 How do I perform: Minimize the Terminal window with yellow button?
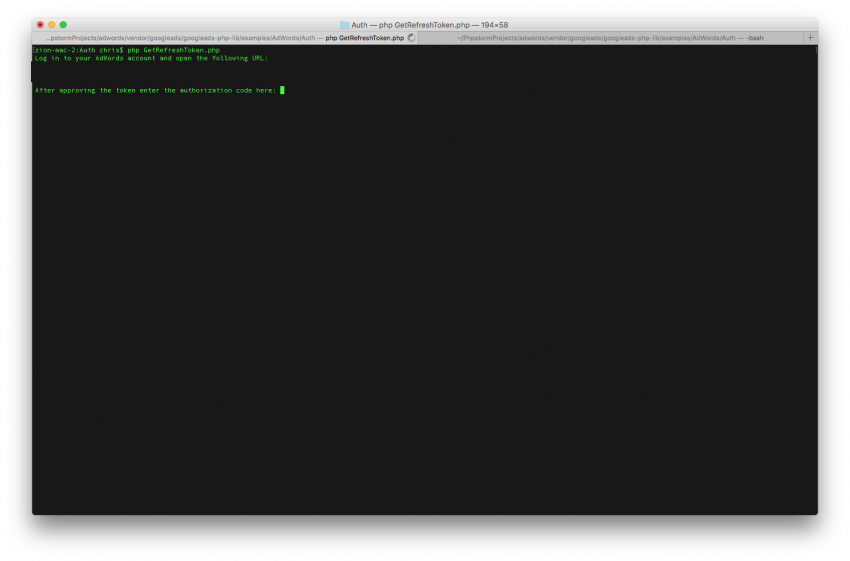pos(52,24)
